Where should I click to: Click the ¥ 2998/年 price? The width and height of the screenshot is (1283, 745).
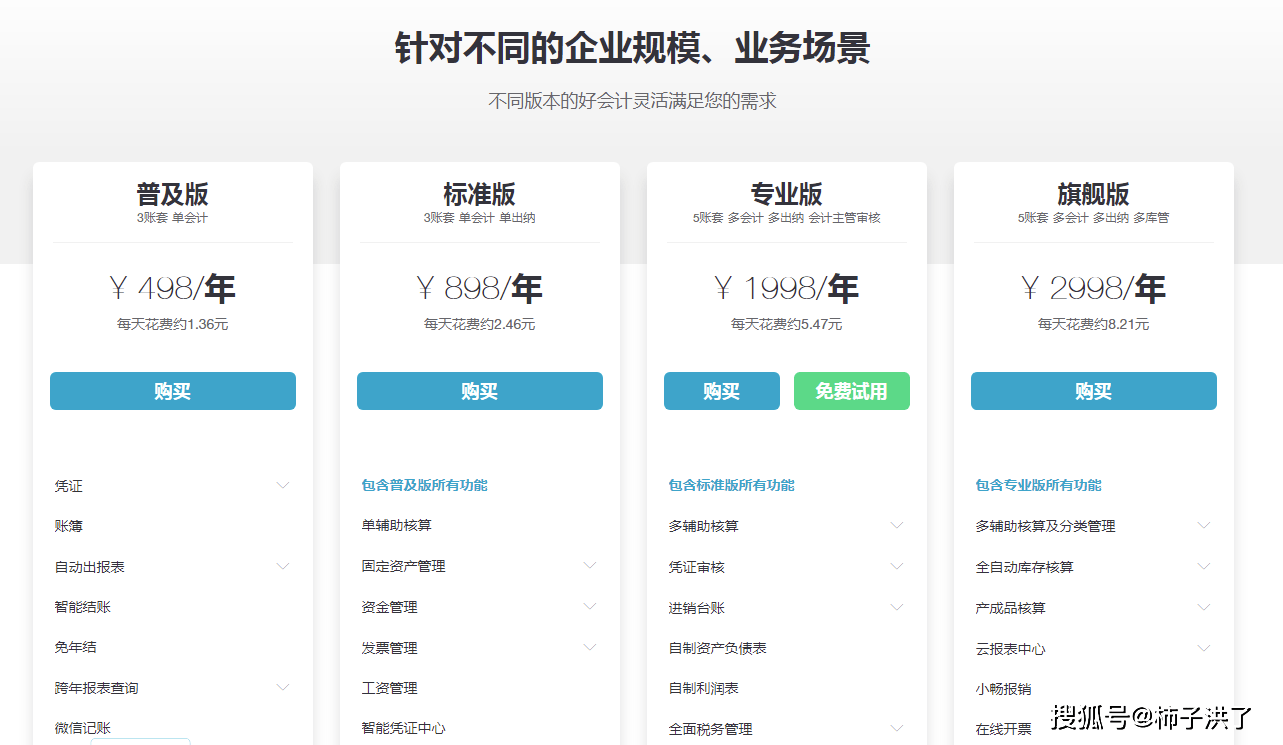[x=1094, y=289]
